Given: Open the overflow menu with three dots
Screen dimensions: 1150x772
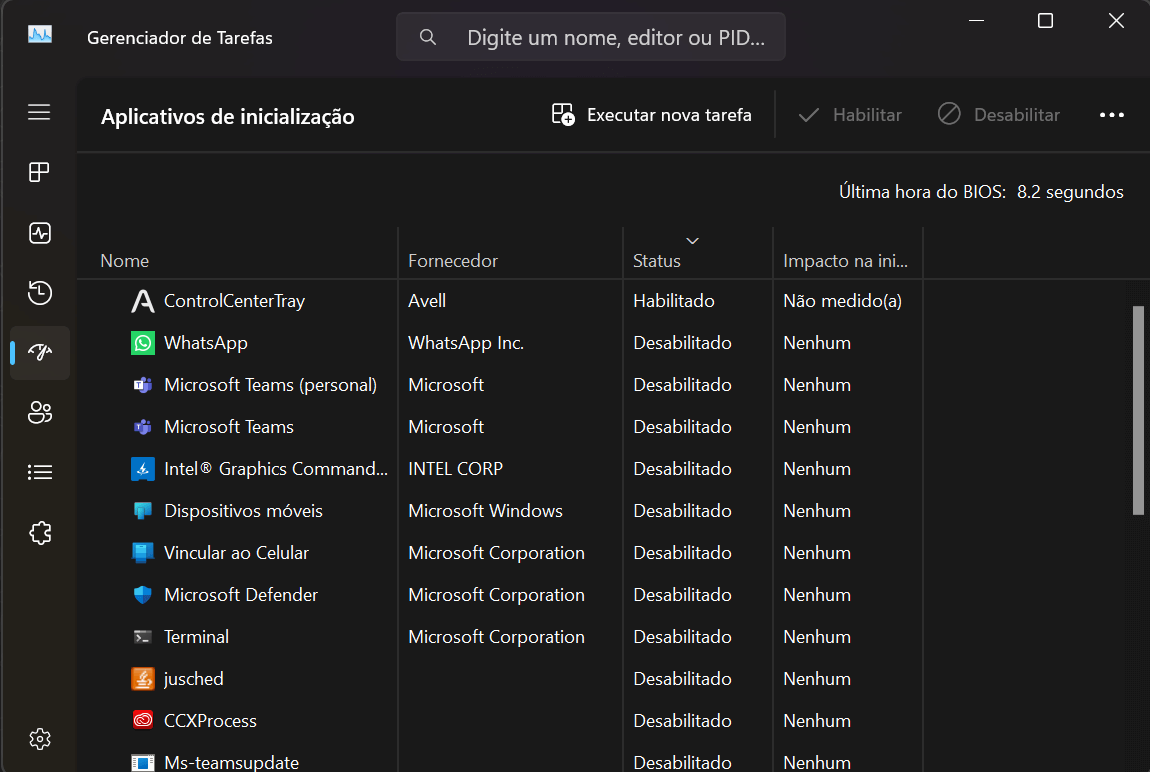Looking at the screenshot, I should [x=1111, y=114].
